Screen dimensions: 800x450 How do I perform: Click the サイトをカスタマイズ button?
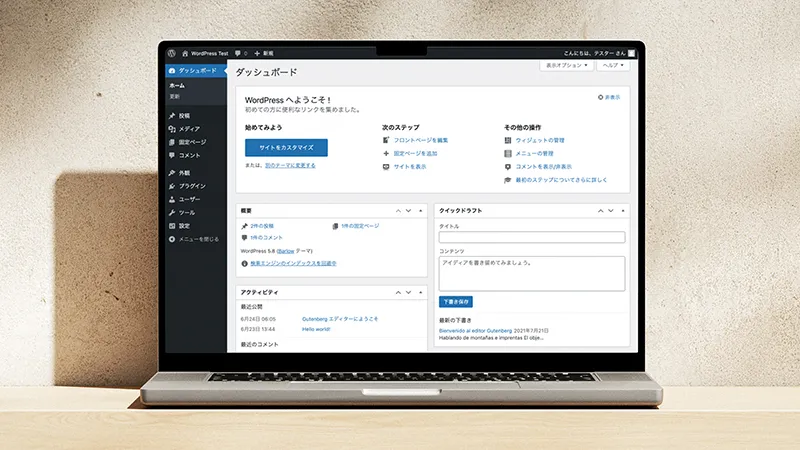(286, 147)
